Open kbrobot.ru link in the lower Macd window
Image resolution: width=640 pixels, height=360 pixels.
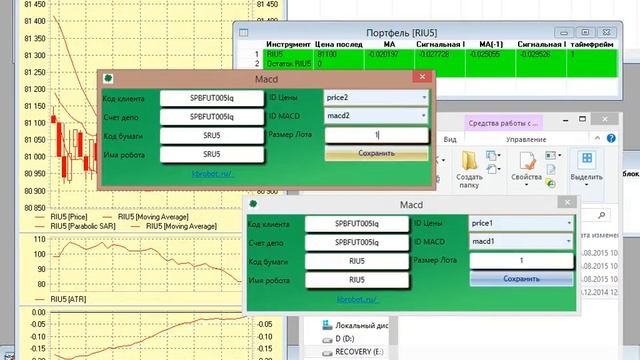[357, 299]
